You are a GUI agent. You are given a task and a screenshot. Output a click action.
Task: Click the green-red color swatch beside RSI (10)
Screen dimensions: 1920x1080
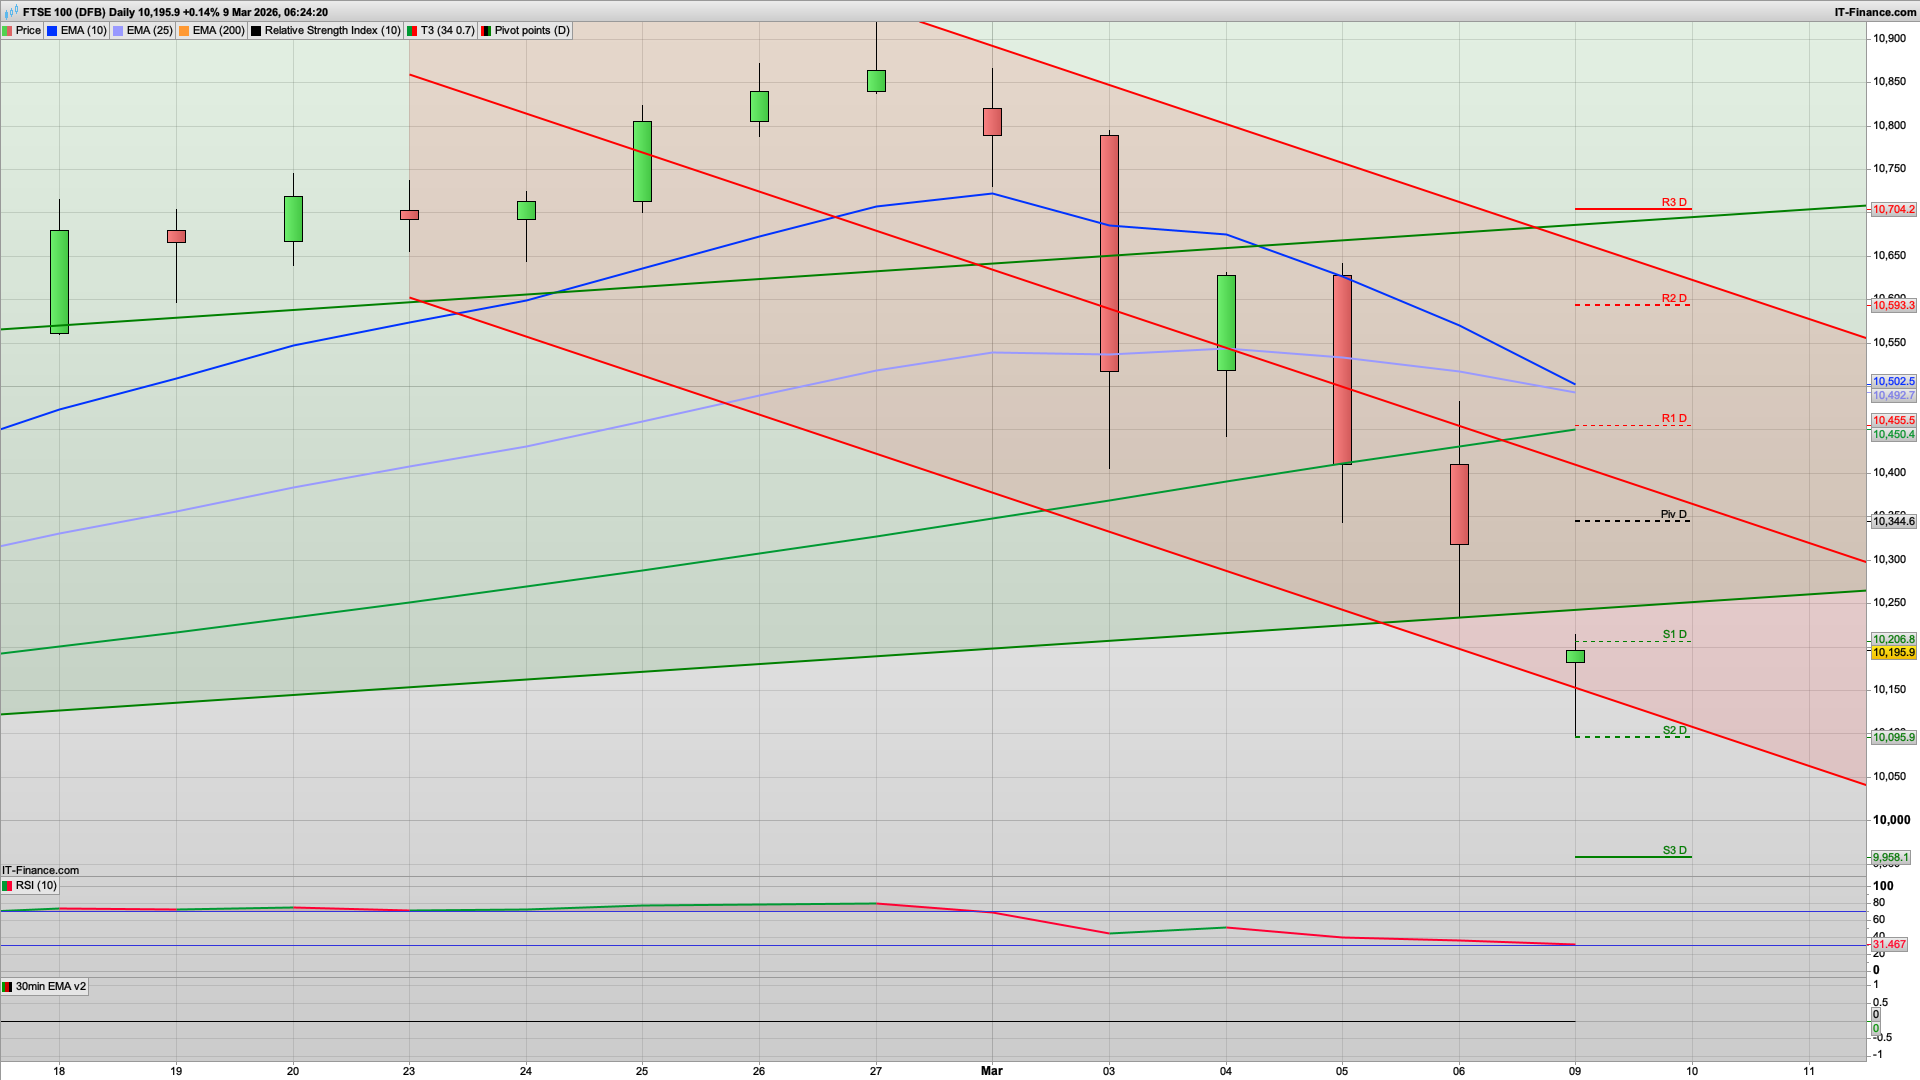pyautogui.click(x=9, y=885)
